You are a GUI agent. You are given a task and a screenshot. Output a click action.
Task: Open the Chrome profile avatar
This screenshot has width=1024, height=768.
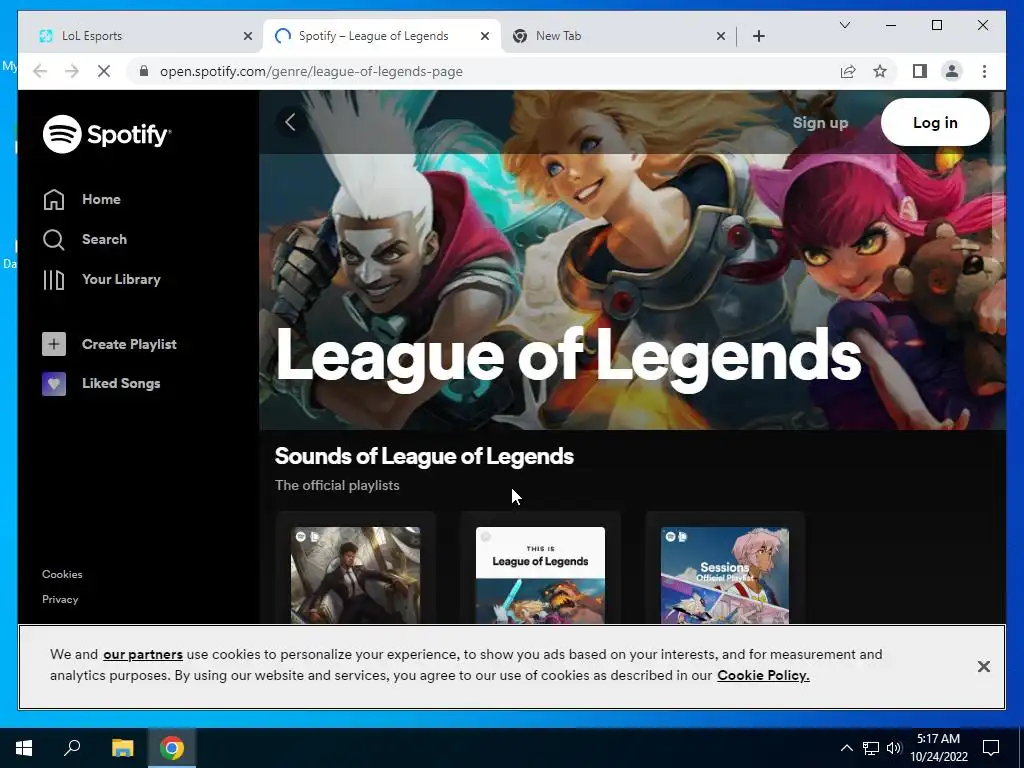click(952, 71)
